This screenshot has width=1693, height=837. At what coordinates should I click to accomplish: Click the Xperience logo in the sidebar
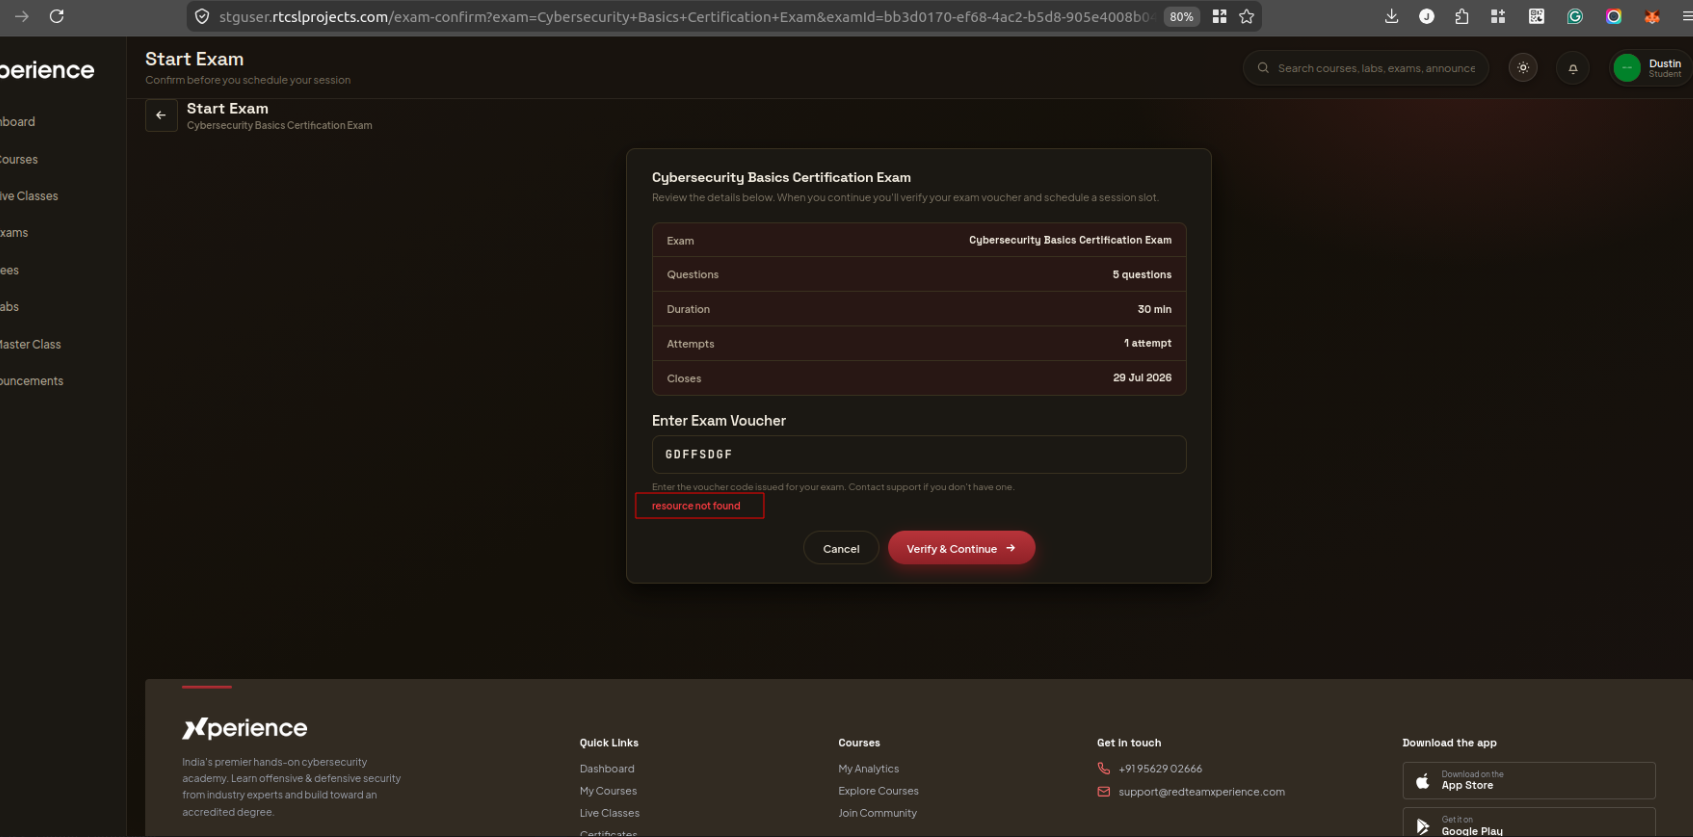coord(47,70)
